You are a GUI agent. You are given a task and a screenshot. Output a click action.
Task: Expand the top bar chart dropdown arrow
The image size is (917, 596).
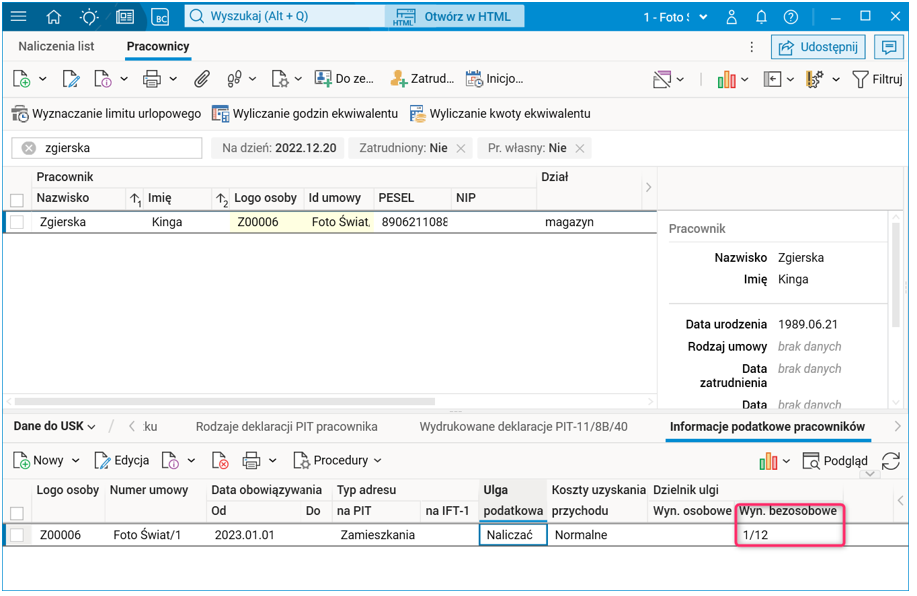point(744,79)
